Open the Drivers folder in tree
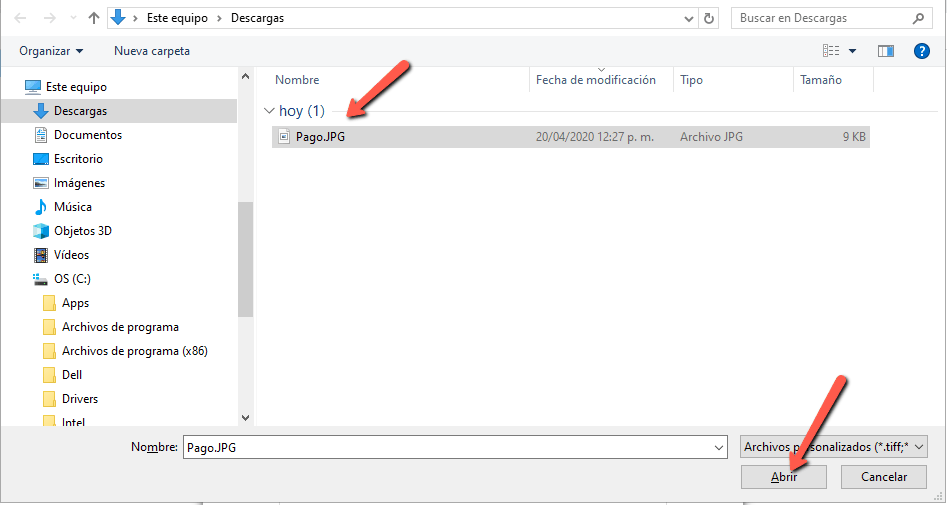The width and height of the screenshot is (947, 505). click(x=80, y=399)
